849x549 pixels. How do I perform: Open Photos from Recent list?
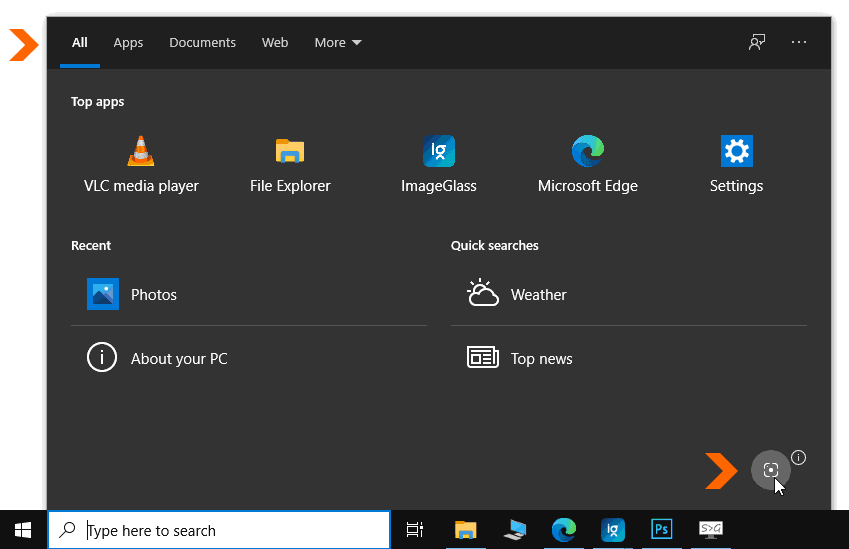click(x=249, y=294)
